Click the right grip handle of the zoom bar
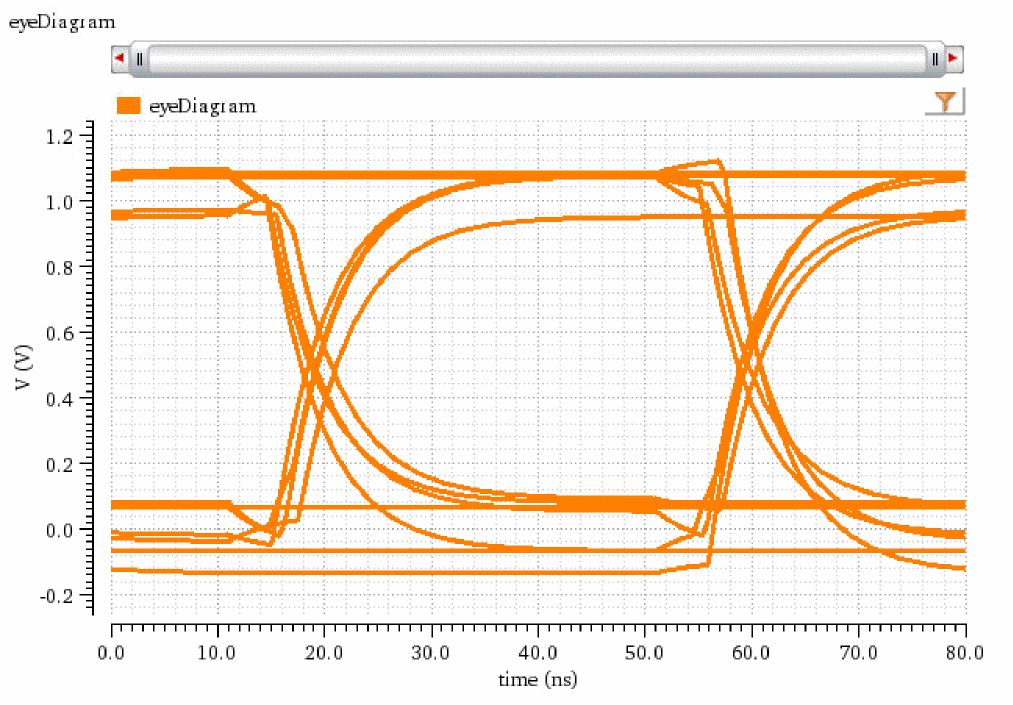The height and width of the screenshot is (705, 1013). (935, 59)
